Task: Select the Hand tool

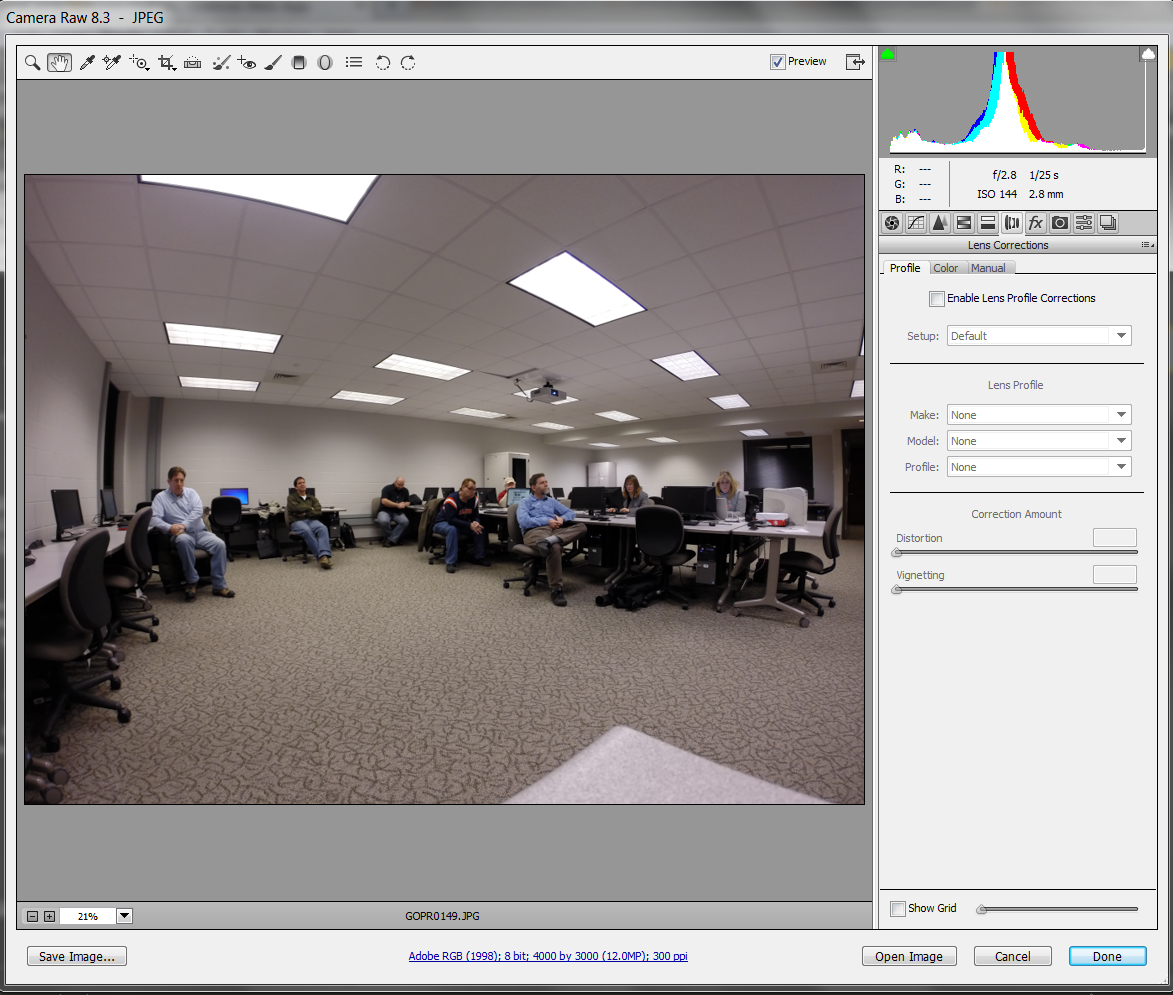Action: pos(59,63)
